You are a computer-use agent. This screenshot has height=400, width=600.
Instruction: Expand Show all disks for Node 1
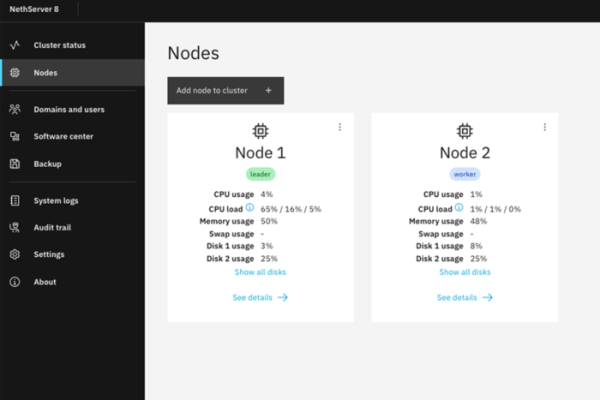[260, 271]
